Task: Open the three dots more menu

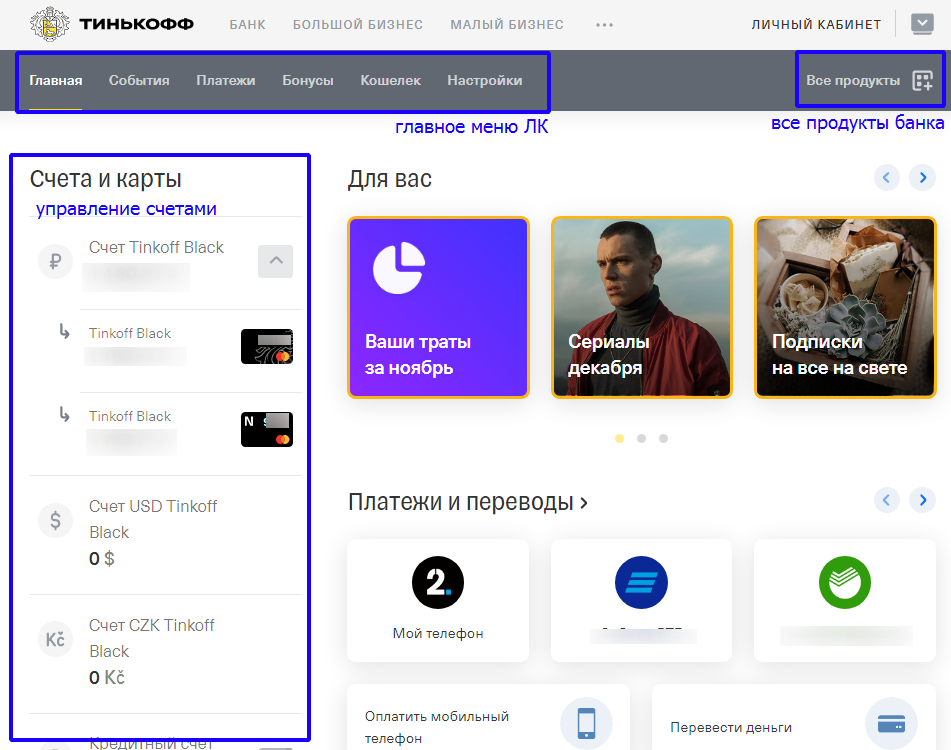Action: [604, 25]
